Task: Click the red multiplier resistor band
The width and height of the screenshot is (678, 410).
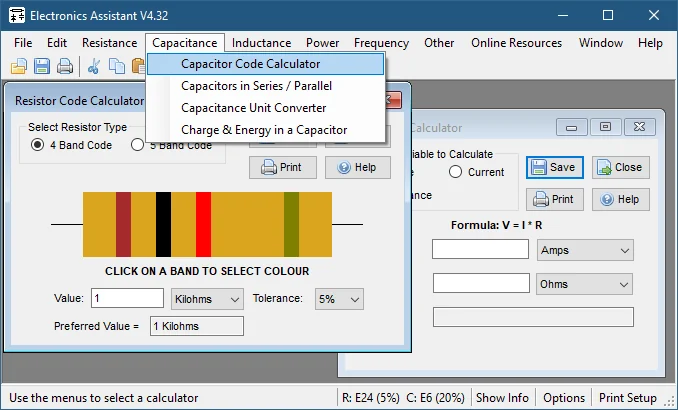Action: click(203, 224)
